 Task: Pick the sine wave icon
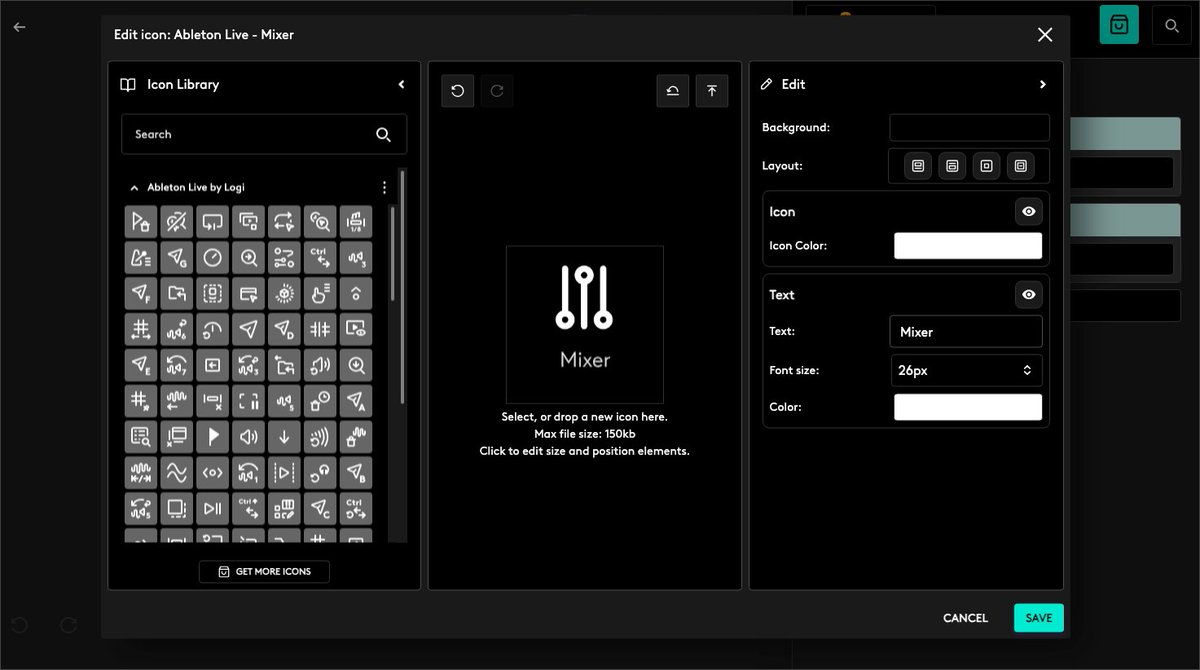pos(176,473)
